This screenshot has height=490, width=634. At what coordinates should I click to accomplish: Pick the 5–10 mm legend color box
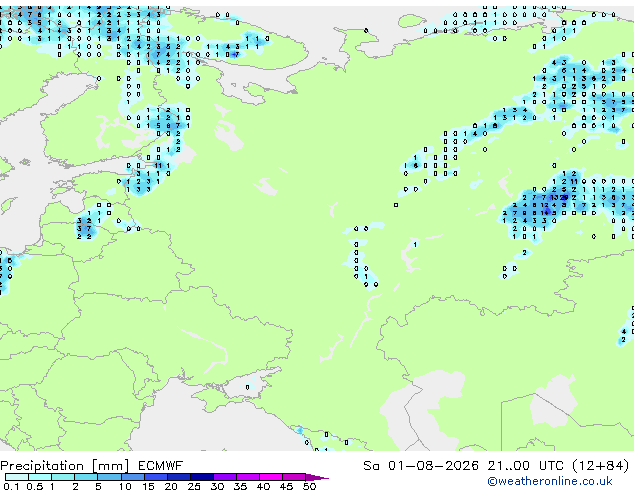click(x=109, y=477)
